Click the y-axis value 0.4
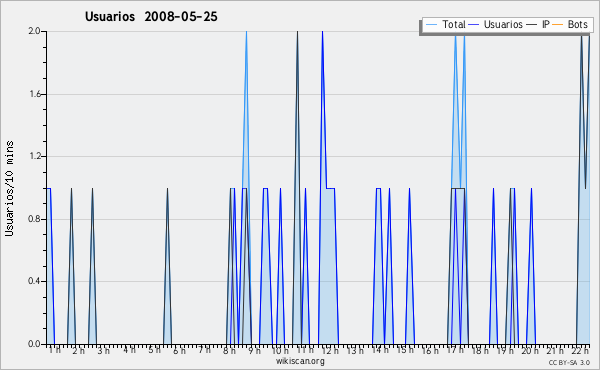The width and height of the screenshot is (600, 370). tap(35, 281)
